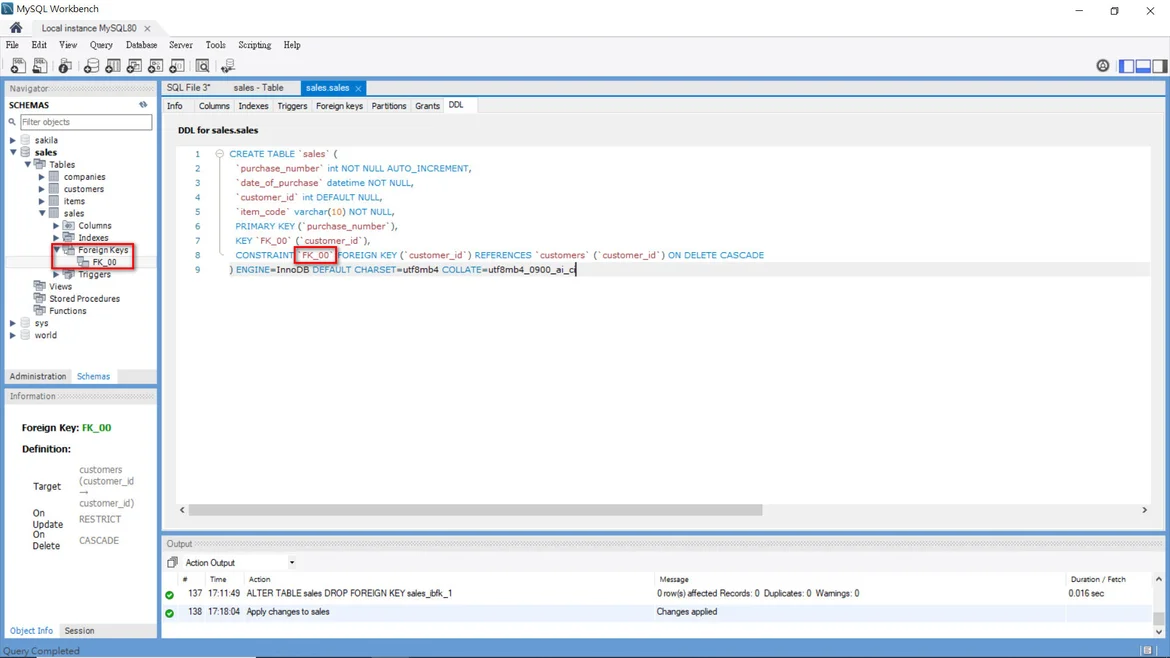The height and width of the screenshot is (658, 1170).
Task: Click the create new table icon
Action: point(113,66)
